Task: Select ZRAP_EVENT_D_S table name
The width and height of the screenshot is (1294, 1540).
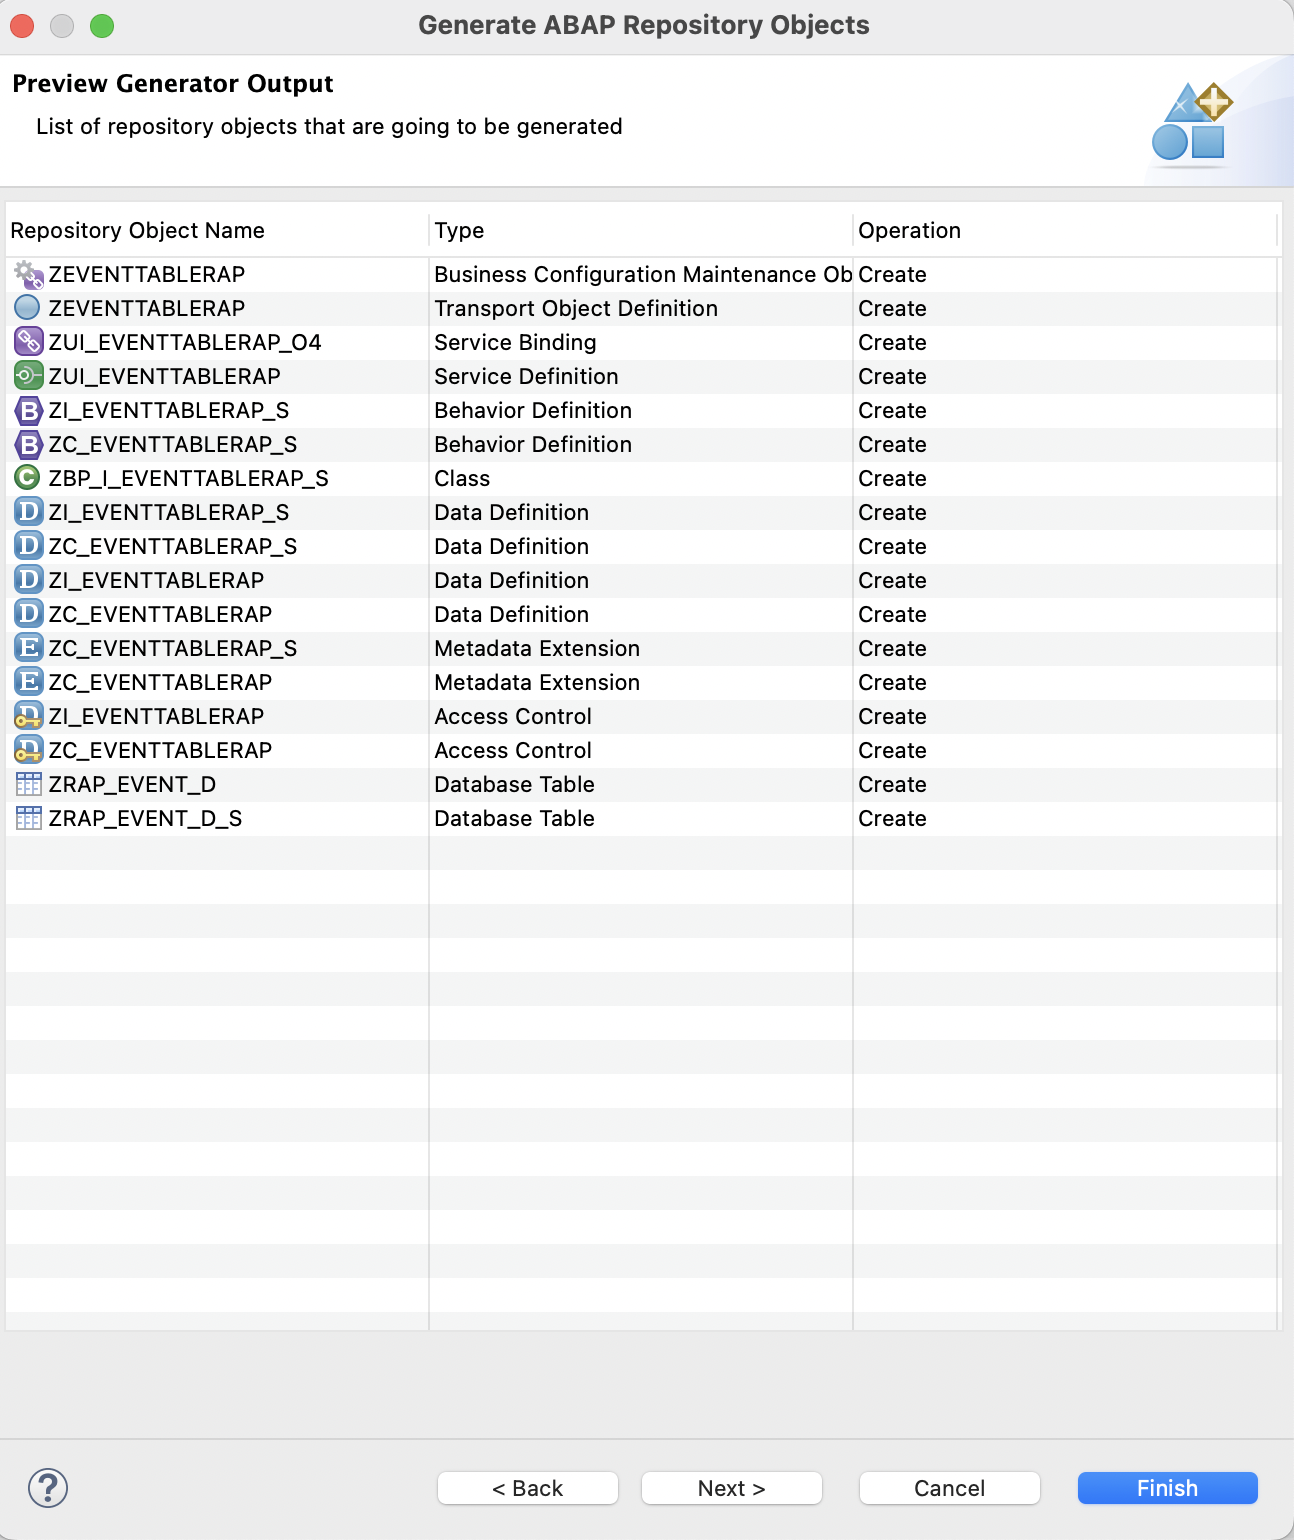Action: point(145,818)
